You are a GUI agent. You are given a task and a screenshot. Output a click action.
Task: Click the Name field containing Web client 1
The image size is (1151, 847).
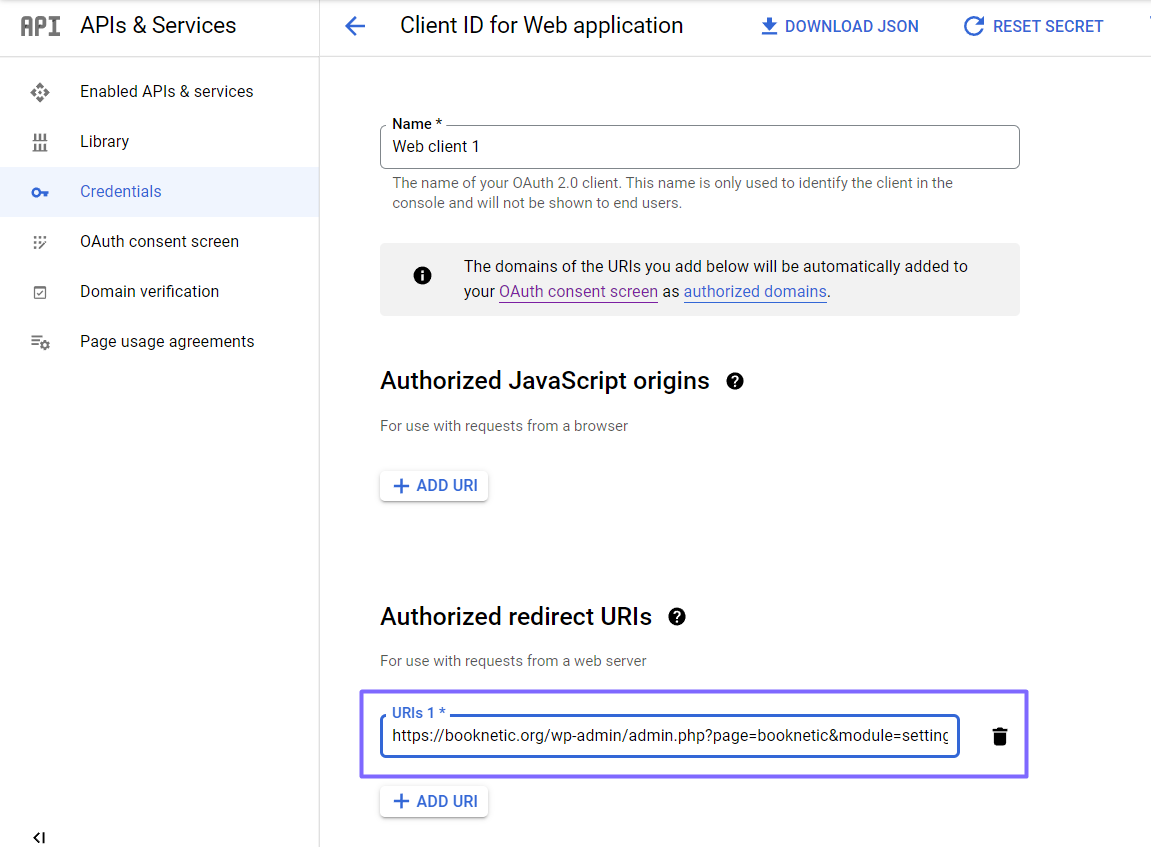pos(699,147)
